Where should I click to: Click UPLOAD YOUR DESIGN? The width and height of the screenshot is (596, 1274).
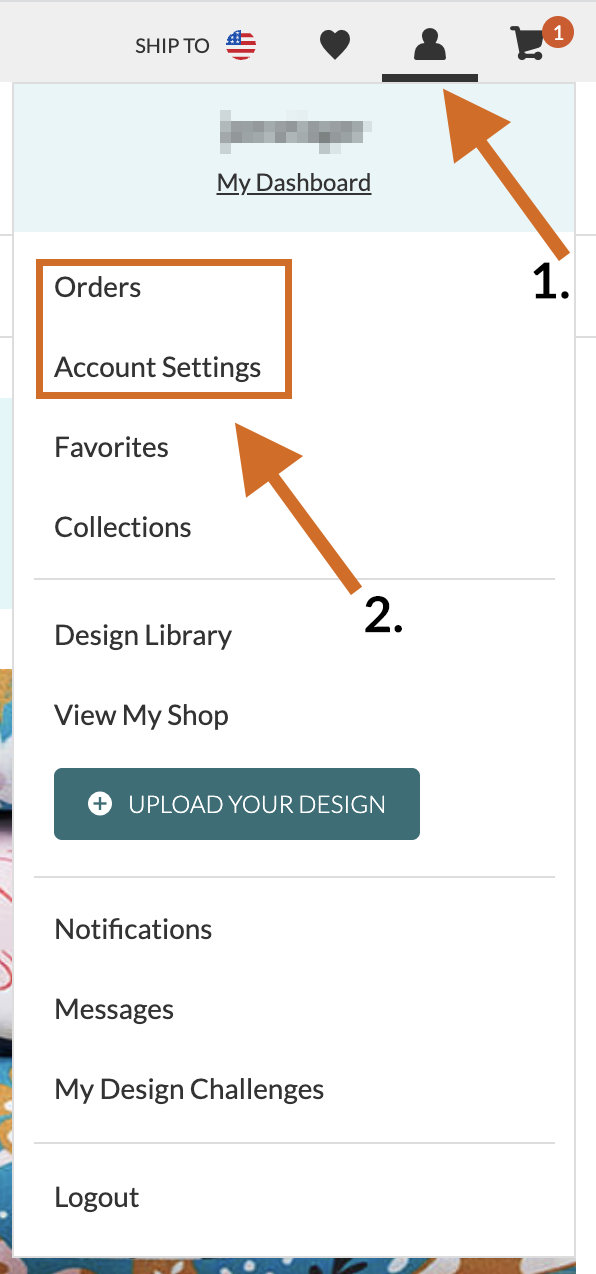coord(236,803)
